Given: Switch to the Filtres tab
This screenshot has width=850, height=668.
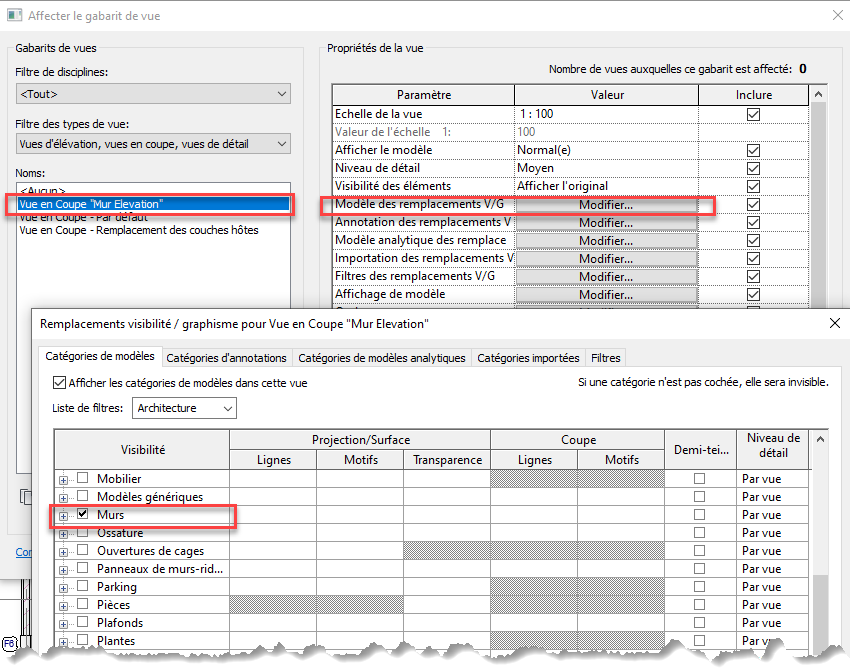Looking at the screenshot, I should pyautogui.click(x=605, y=358).
